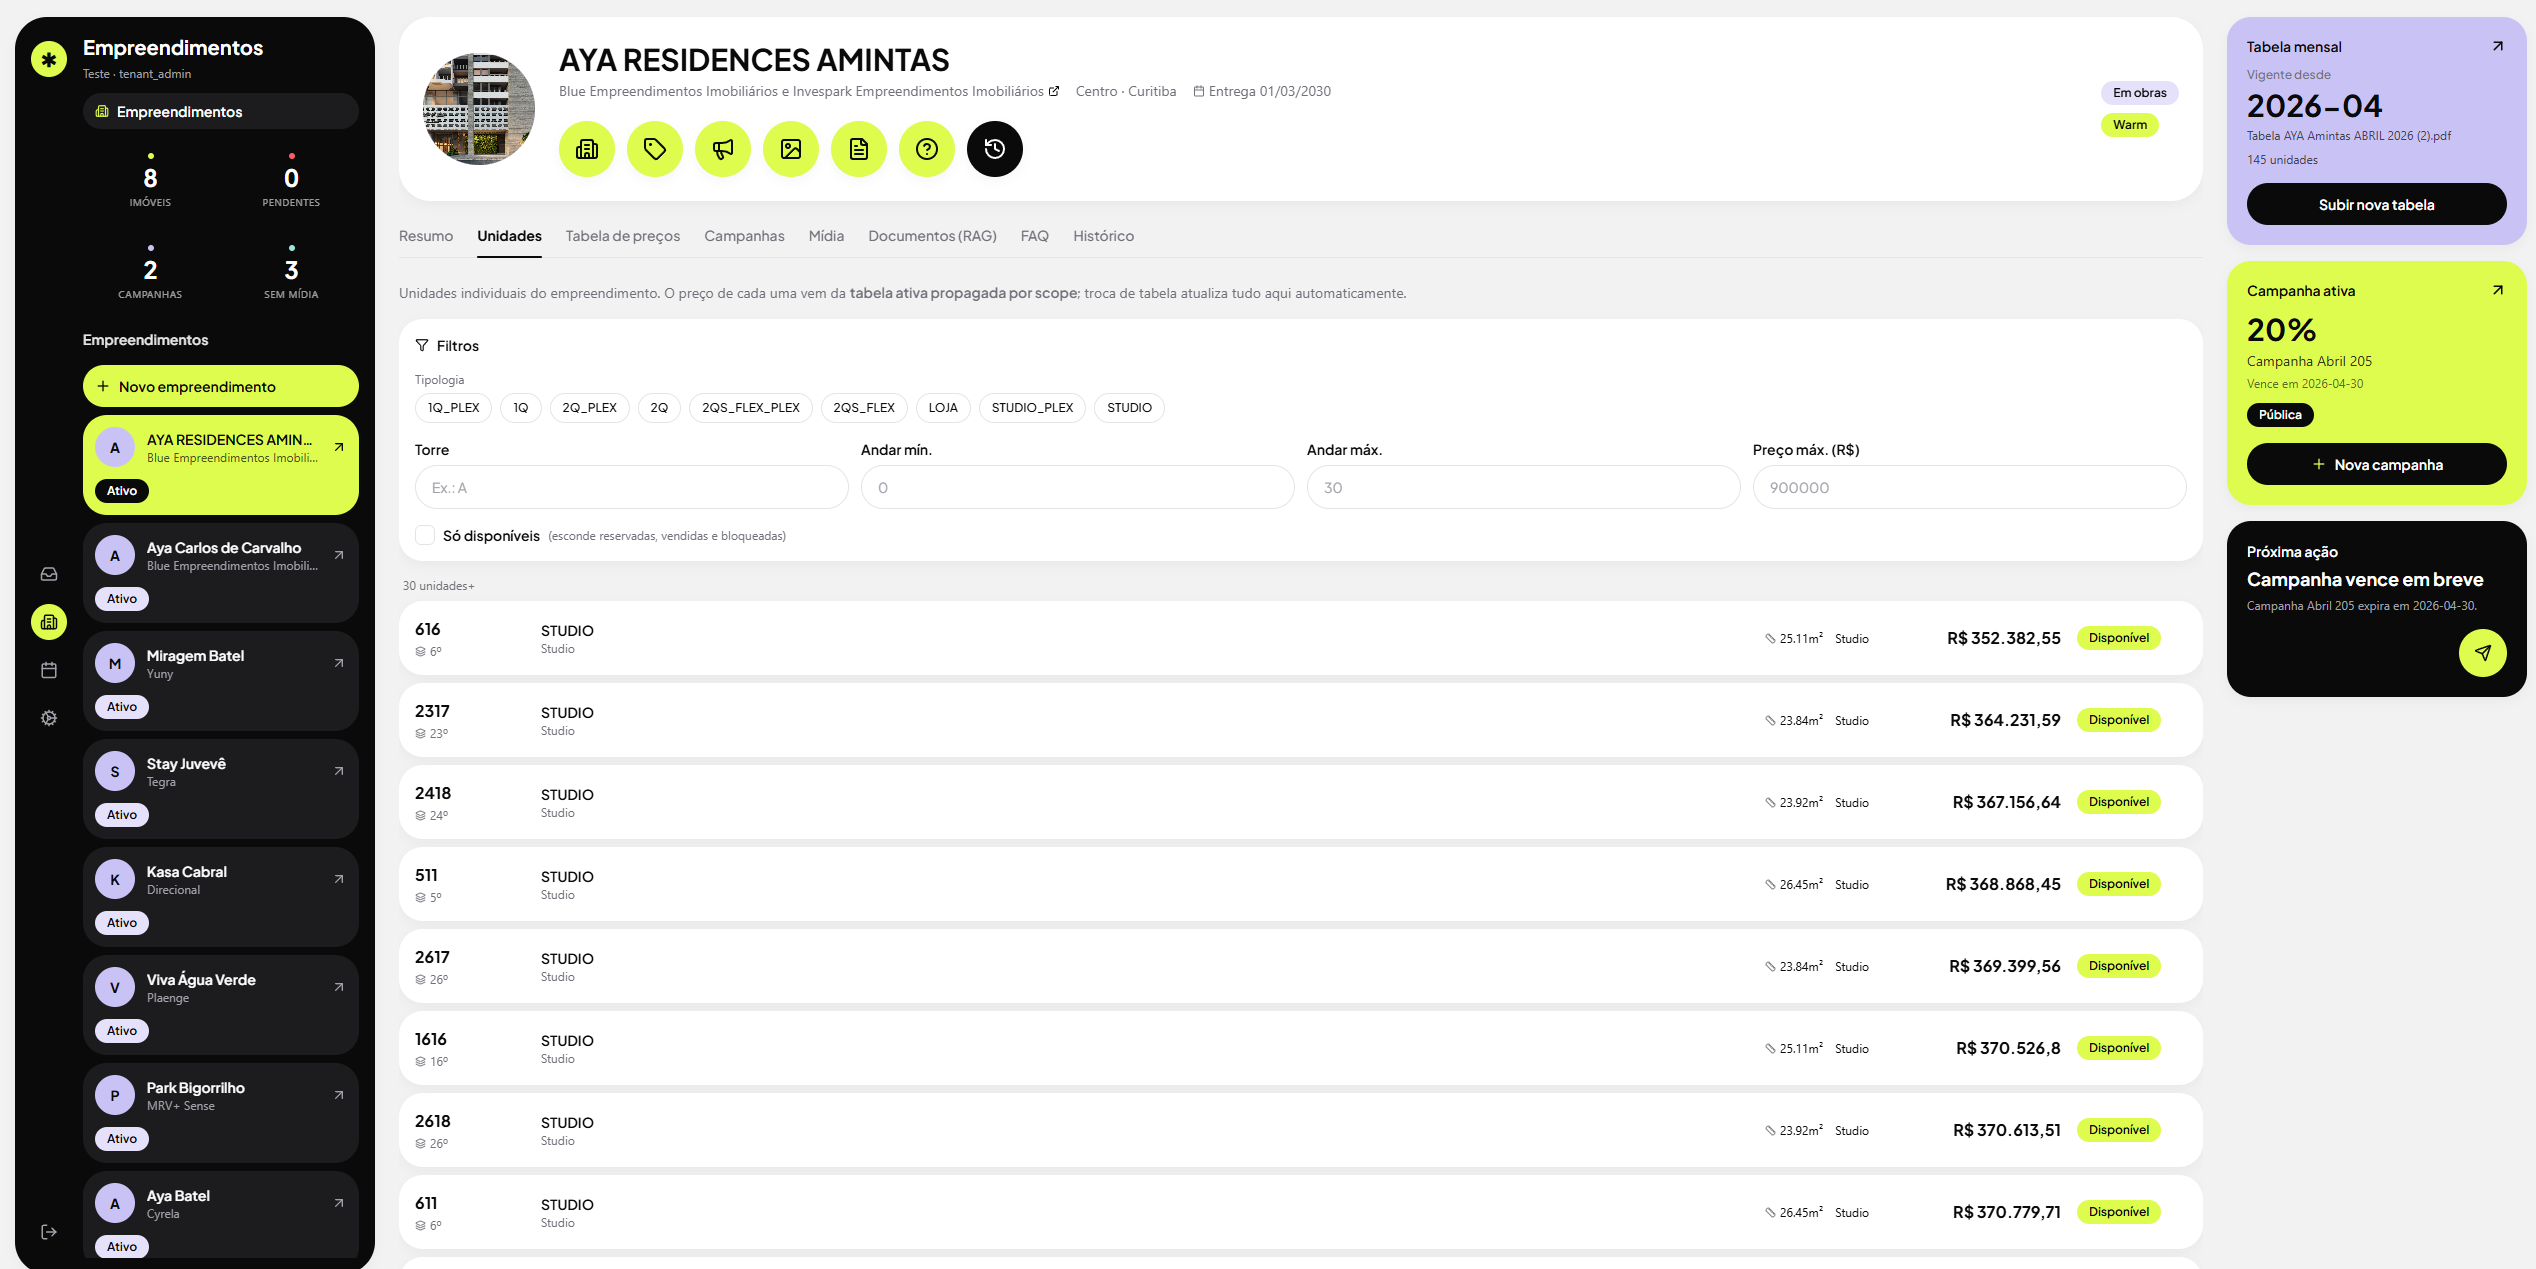Open the question mark FAQ icon
This screenshot has width=2536, height=1269.
click(x=927, y=149)
